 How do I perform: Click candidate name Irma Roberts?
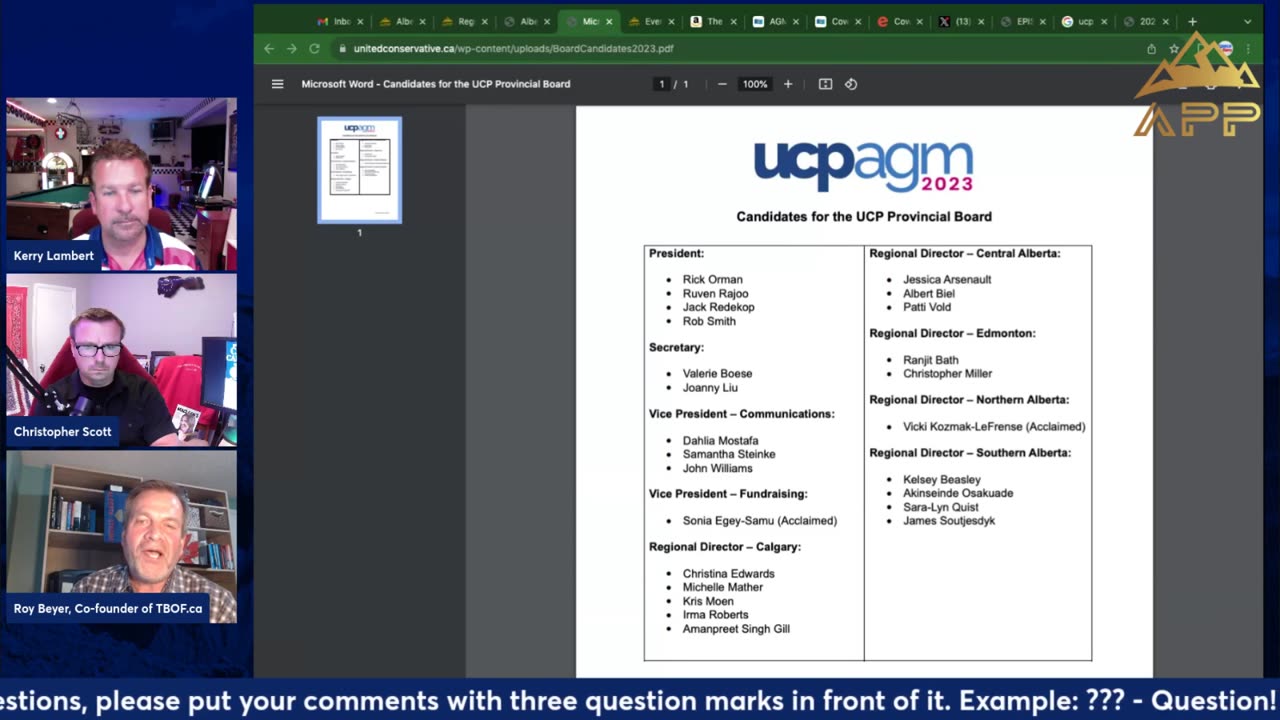click(715, 615)
